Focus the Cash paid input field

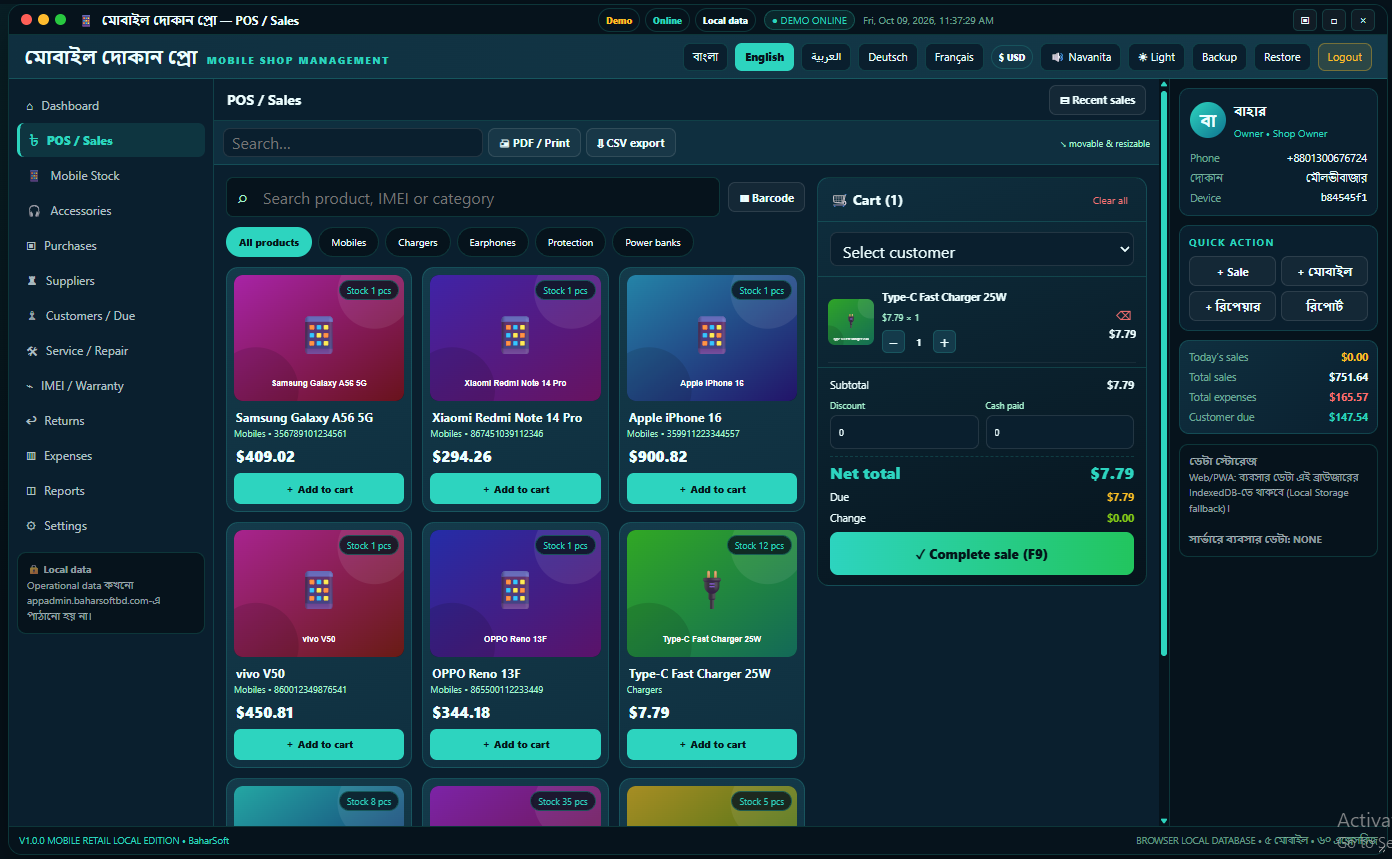pyautogui.click(x=1060, y=432)
